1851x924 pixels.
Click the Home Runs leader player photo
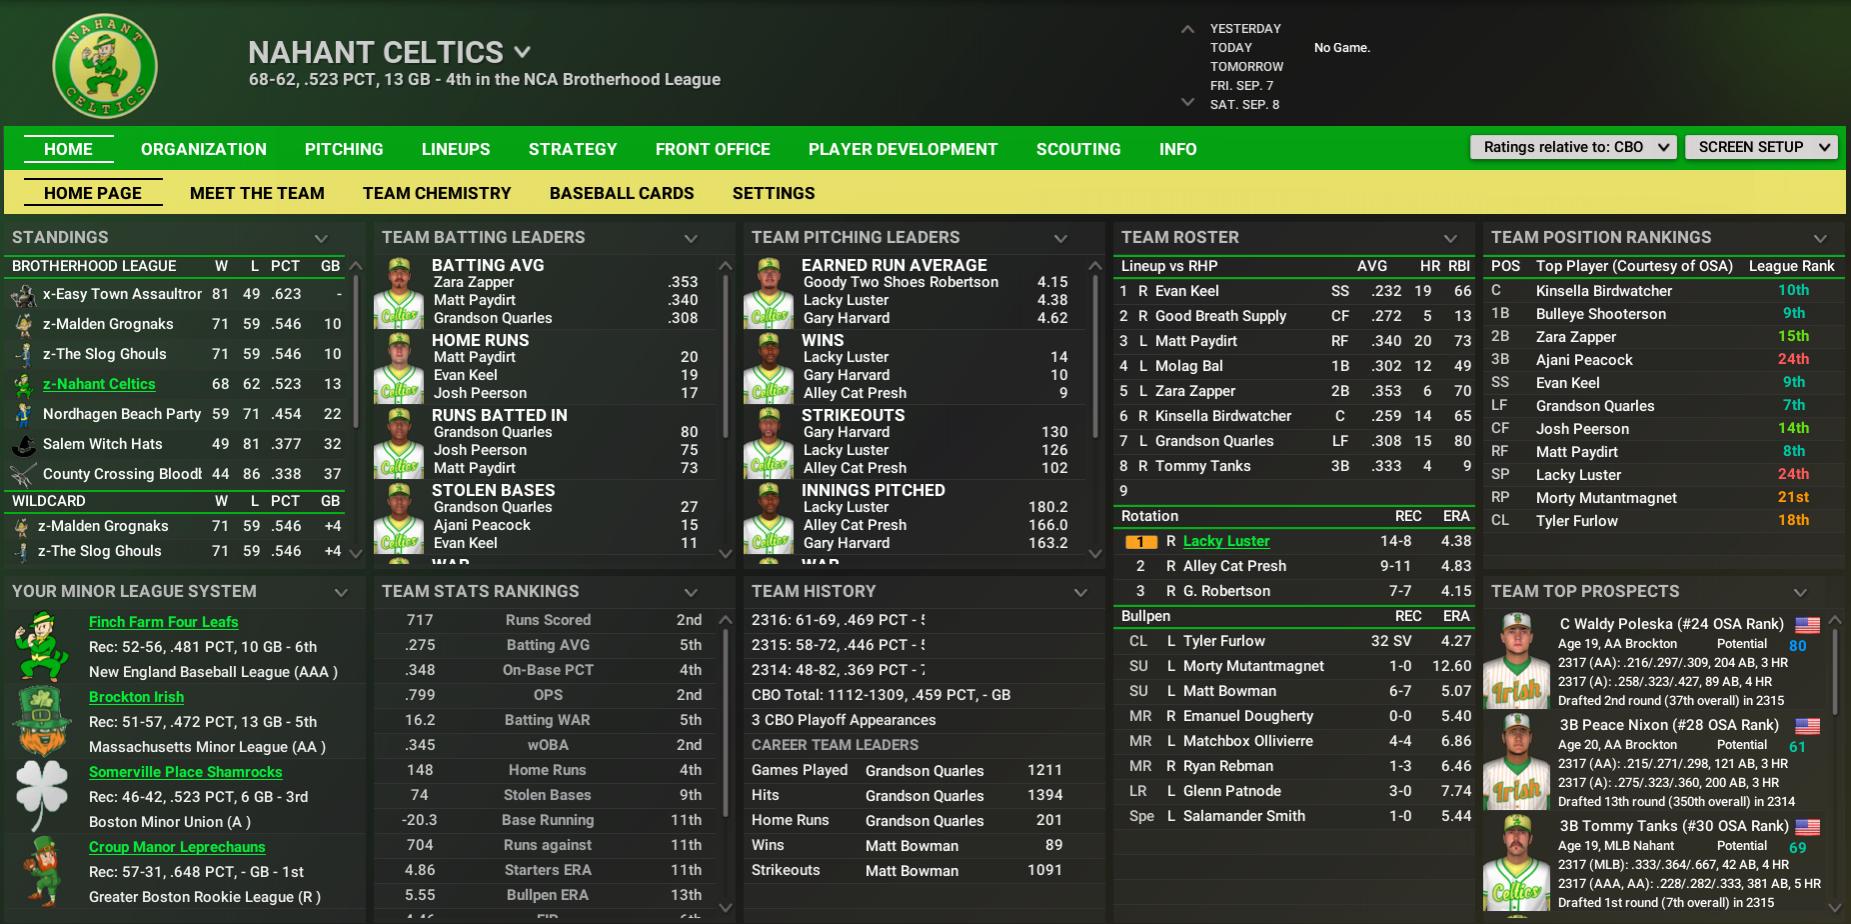399,368
